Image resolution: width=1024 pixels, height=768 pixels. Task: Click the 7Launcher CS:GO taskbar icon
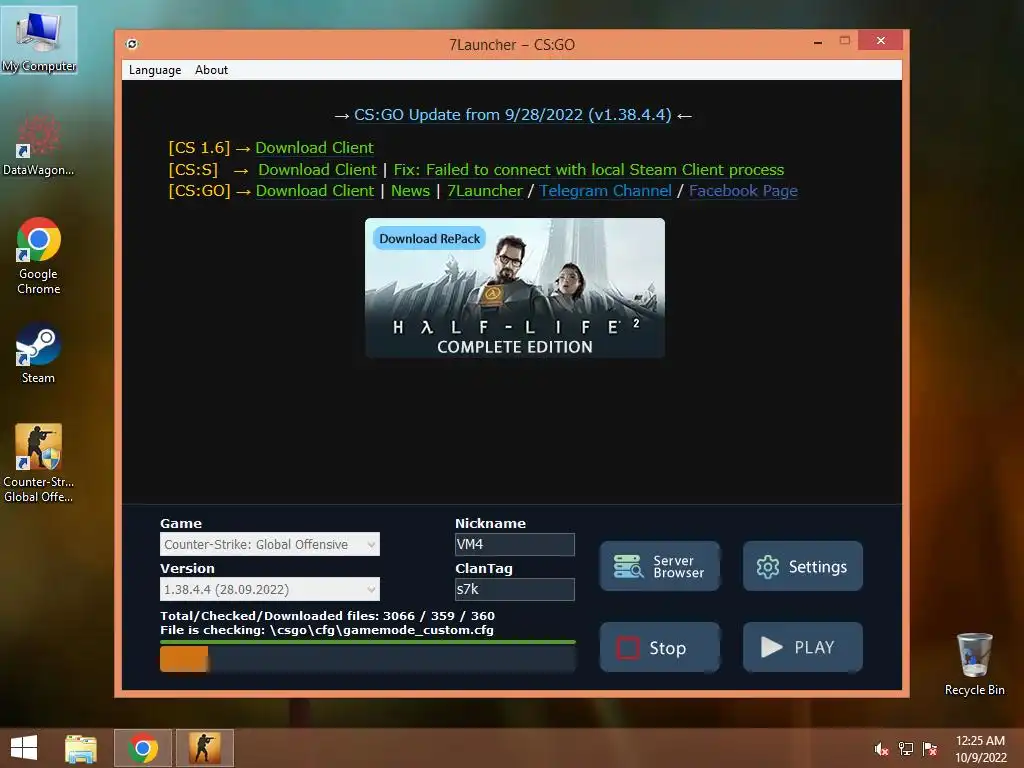coord(204,748)
